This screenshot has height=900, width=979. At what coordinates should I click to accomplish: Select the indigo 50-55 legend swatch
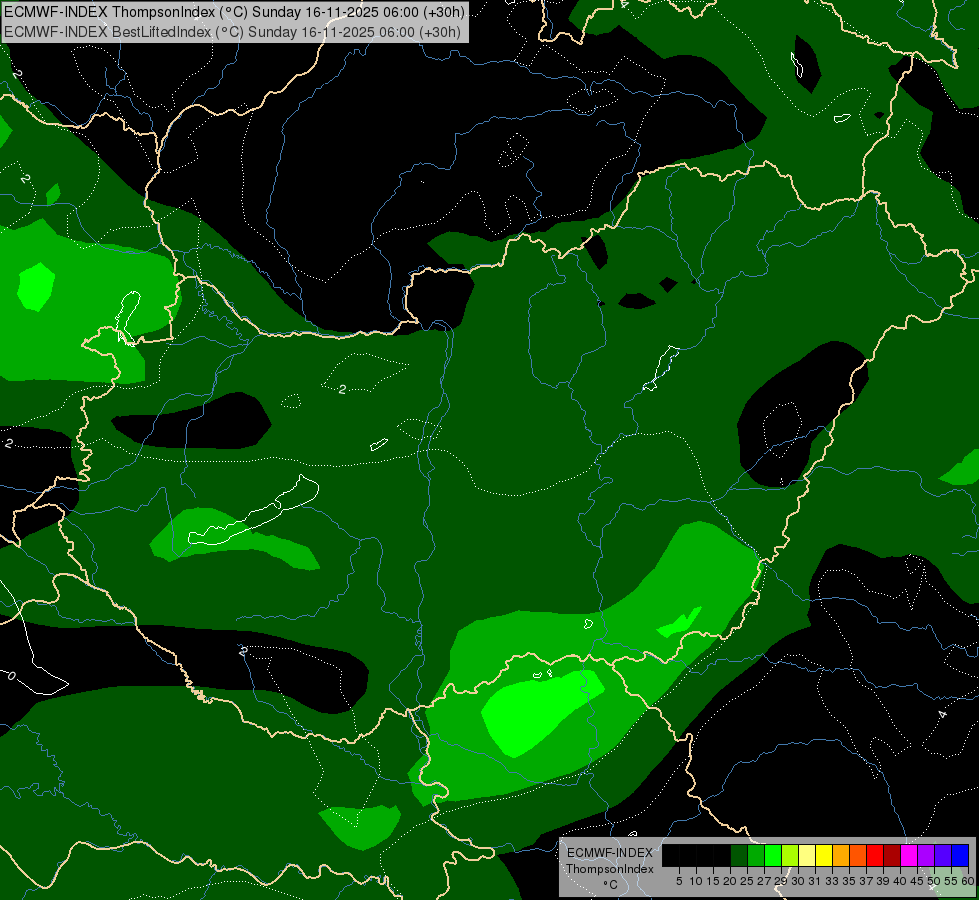943,855
